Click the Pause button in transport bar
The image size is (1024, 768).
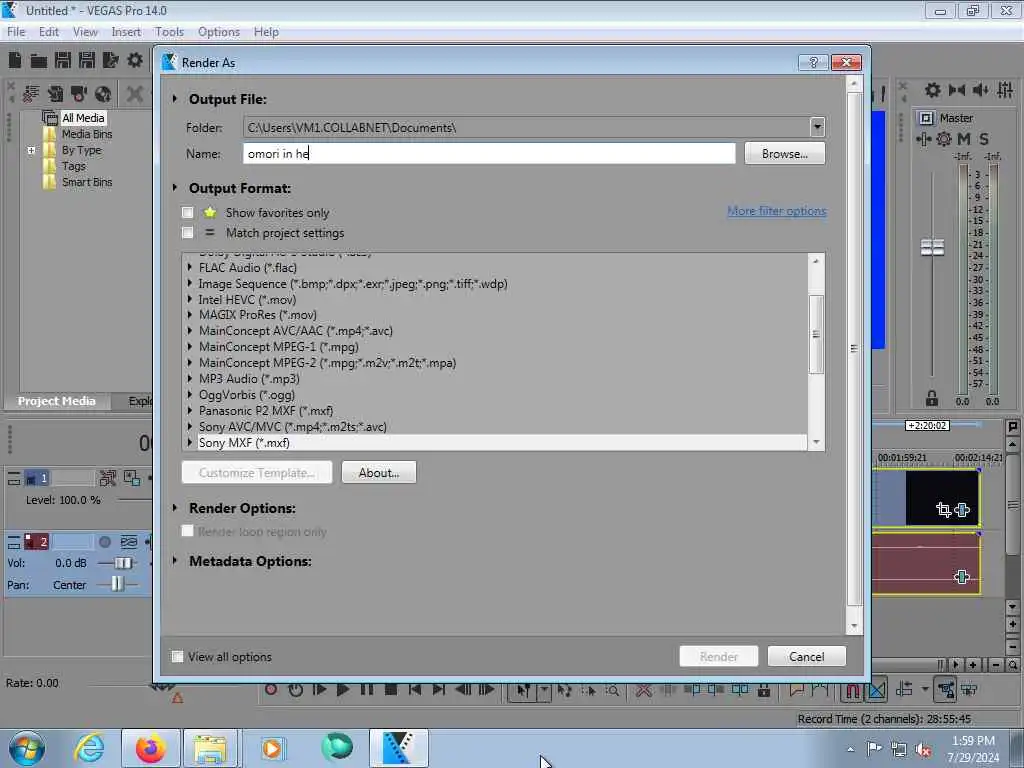(x=367, y=690)
